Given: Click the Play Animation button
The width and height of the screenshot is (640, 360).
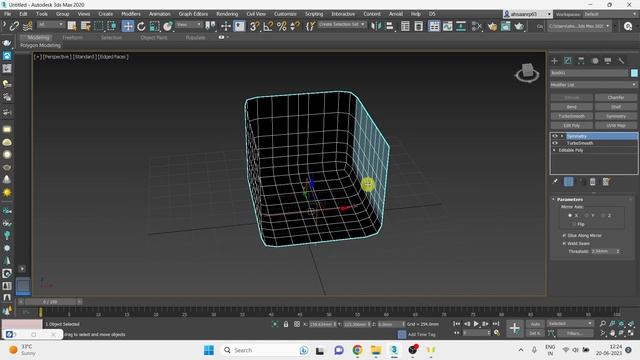Looking at the screenshot, I should [x=476, y=324].
